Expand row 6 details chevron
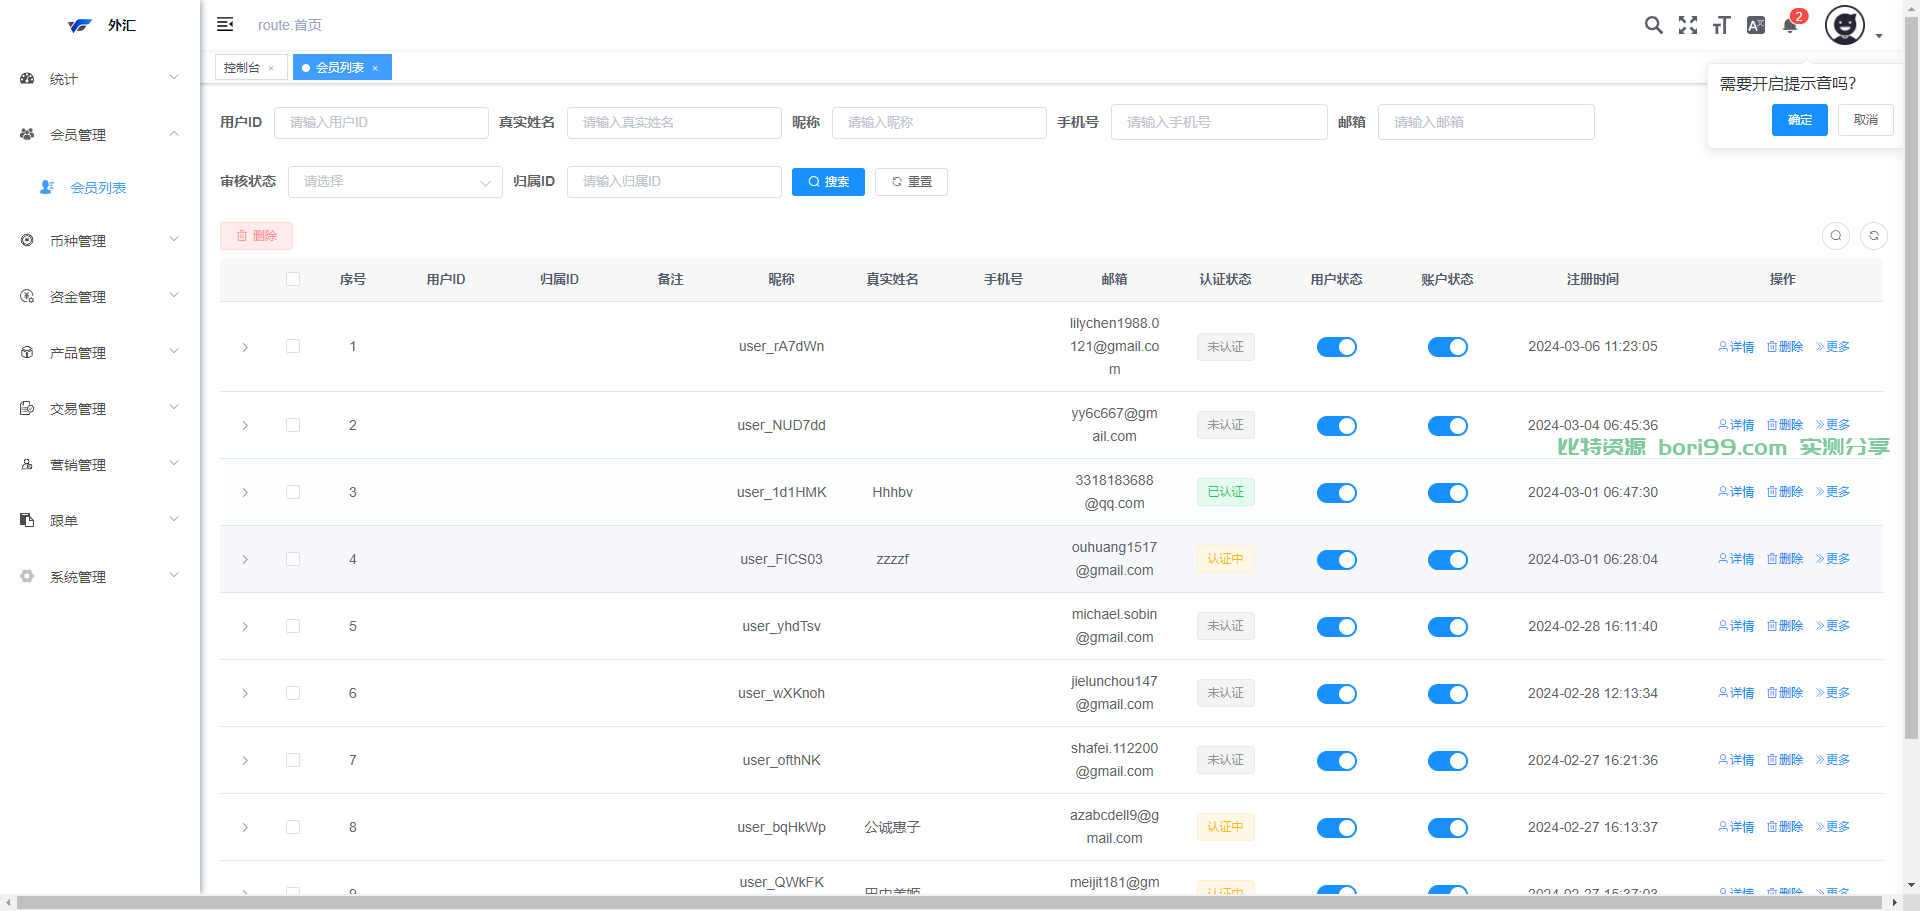 tap(245, 693)
